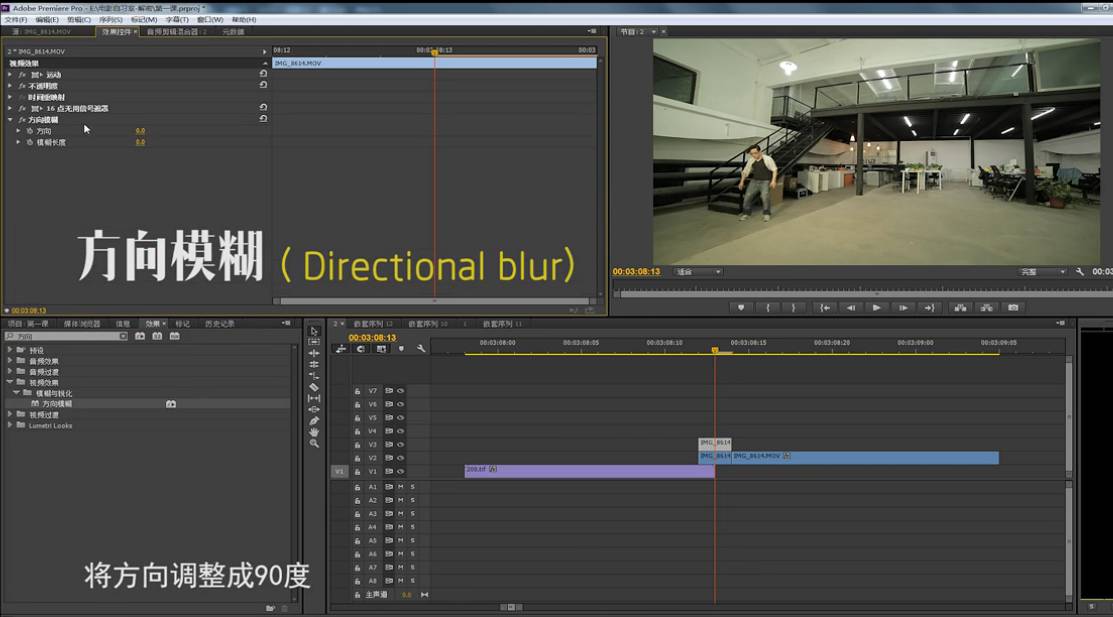This screenshot has height=617, width=1113.
Task: Click the 方向 value 0.0 field
Action: tap(140, 131)
